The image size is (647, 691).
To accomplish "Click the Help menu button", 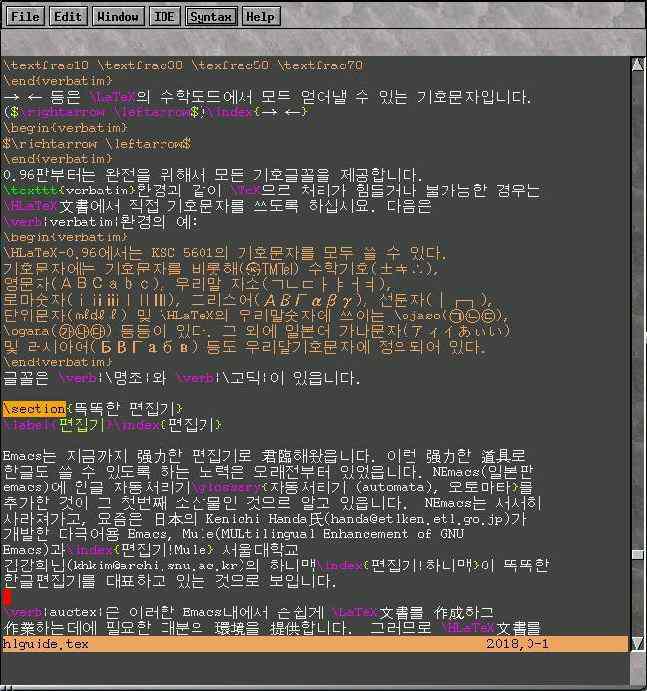I will (260, 17).
